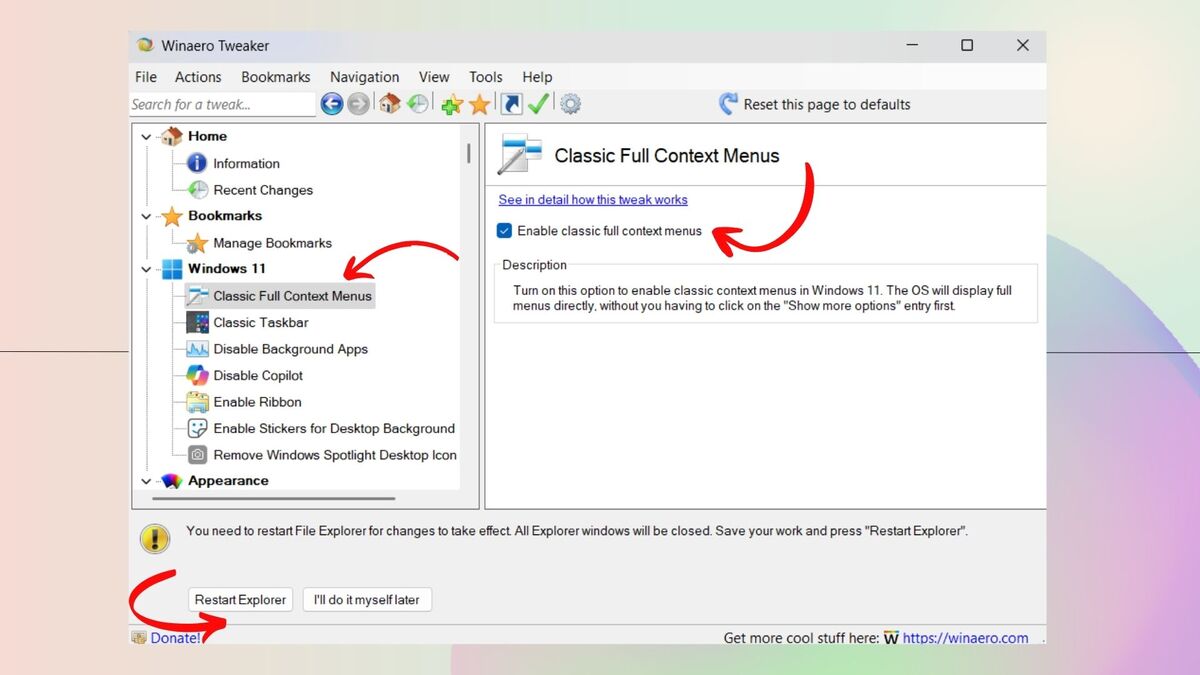This screenshot has width=1200, height=675.
Task: Click the blue Back navigation arrow
Action: 332,104
